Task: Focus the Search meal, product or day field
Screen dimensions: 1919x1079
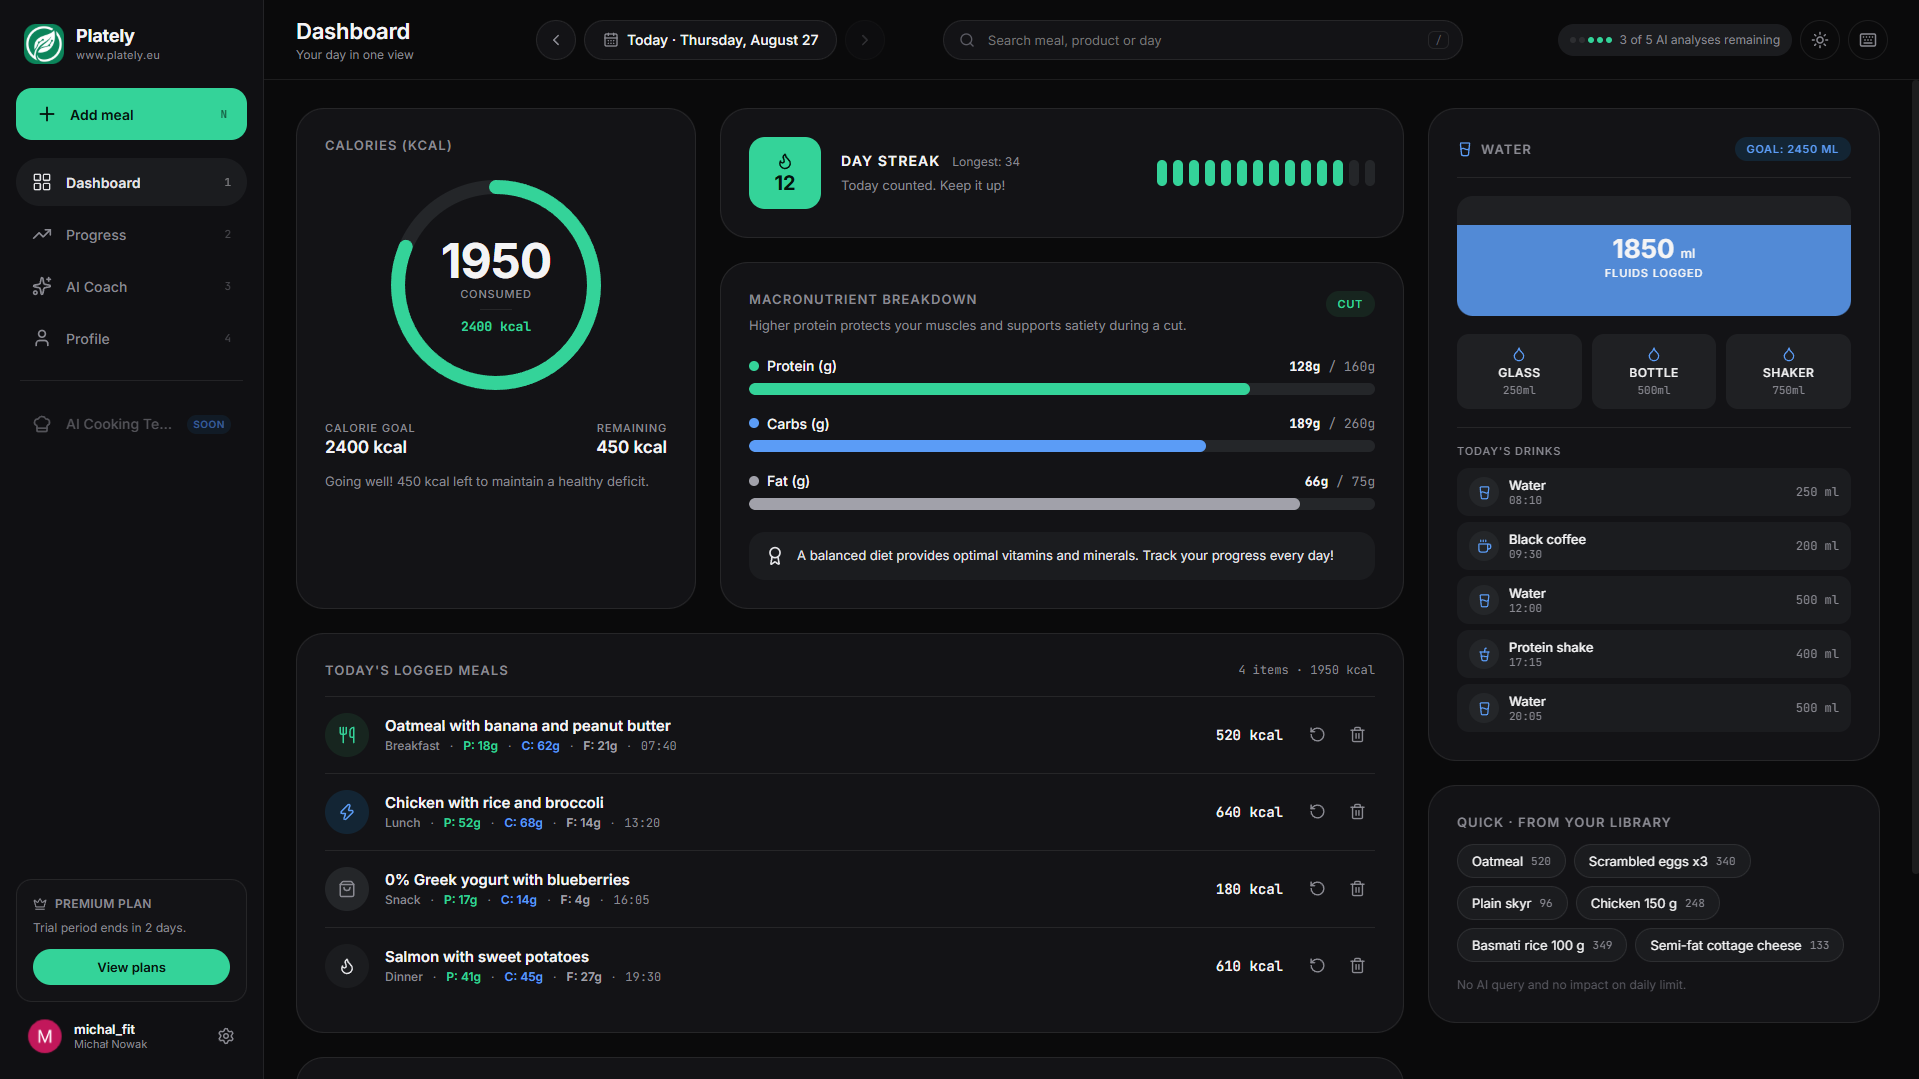Action: coord(1202,40)
